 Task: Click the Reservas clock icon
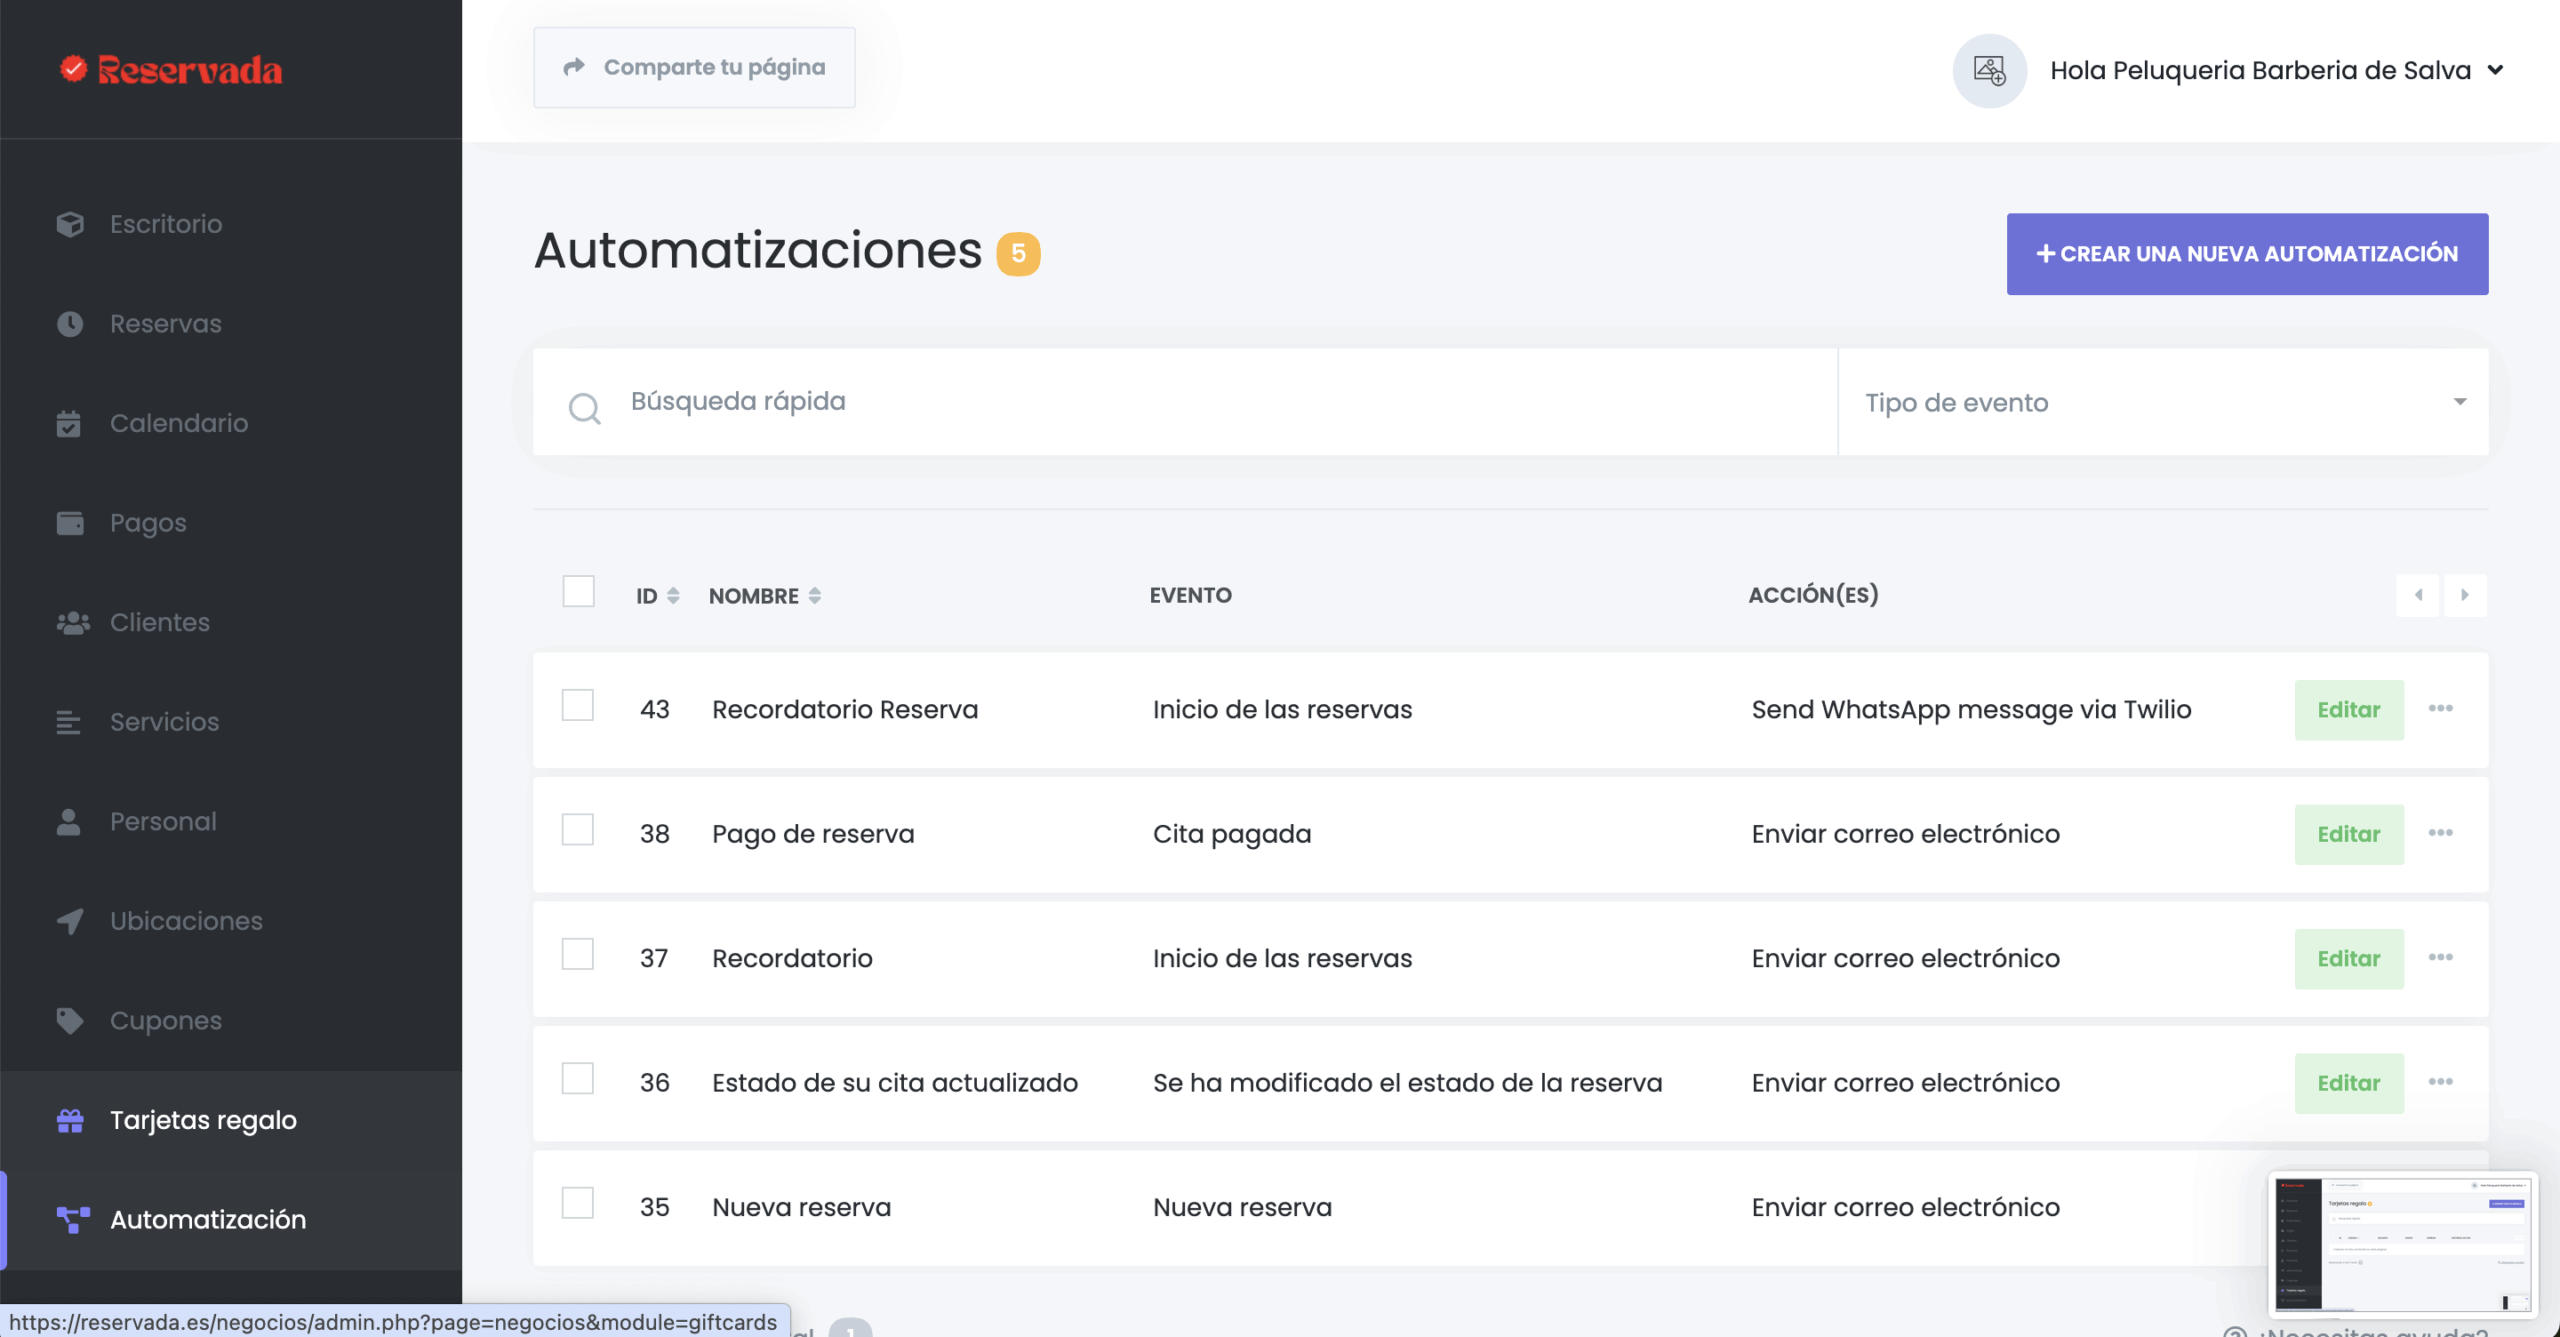70,324
